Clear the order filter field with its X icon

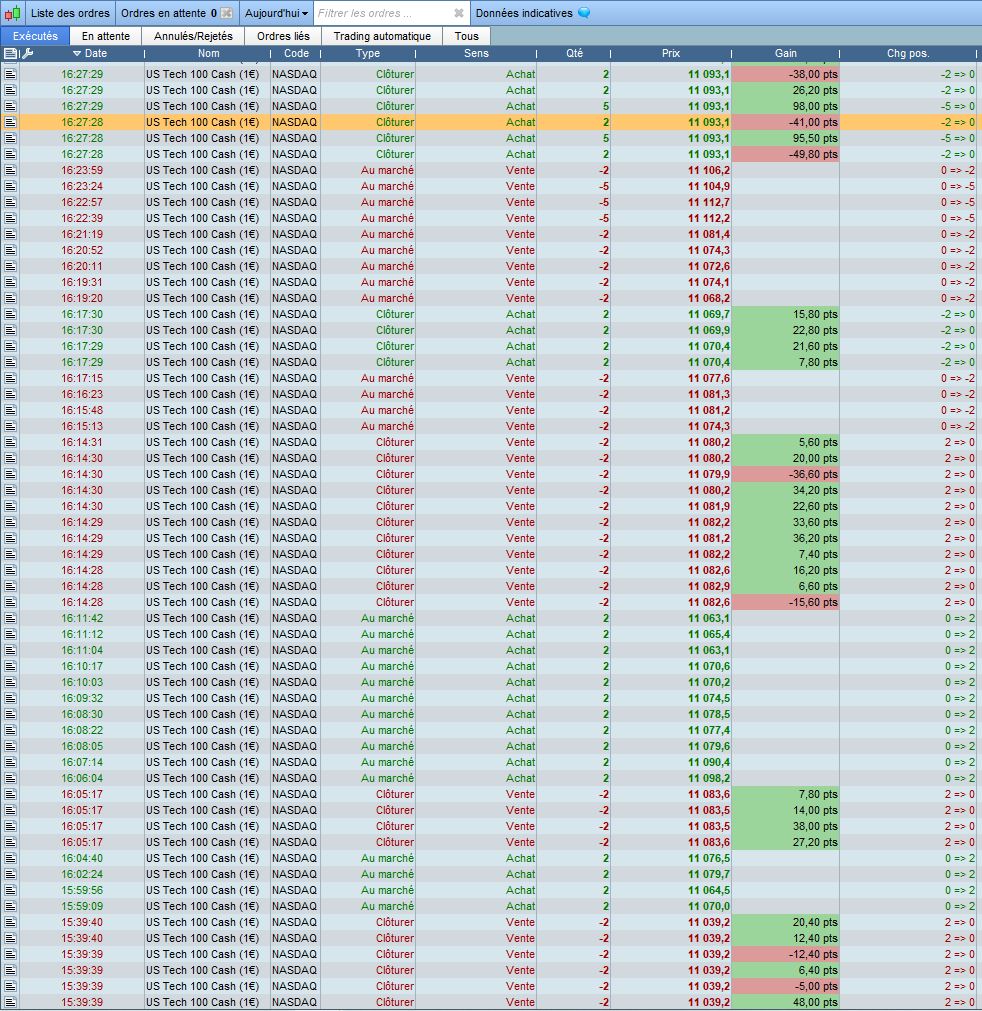458,13
